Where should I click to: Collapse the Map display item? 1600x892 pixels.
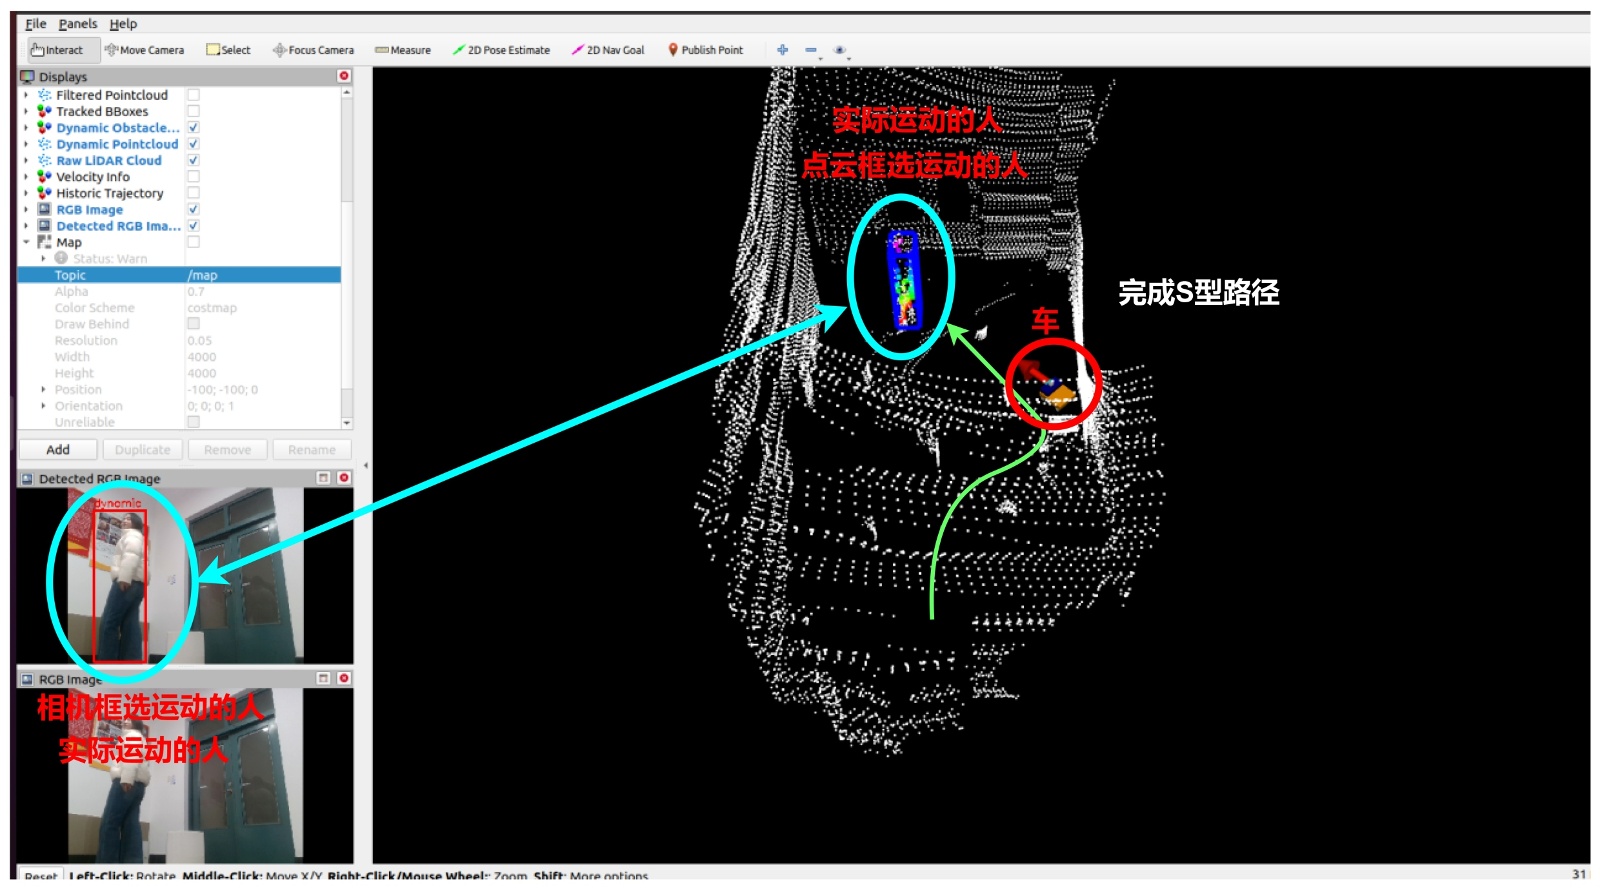point(26,242)
